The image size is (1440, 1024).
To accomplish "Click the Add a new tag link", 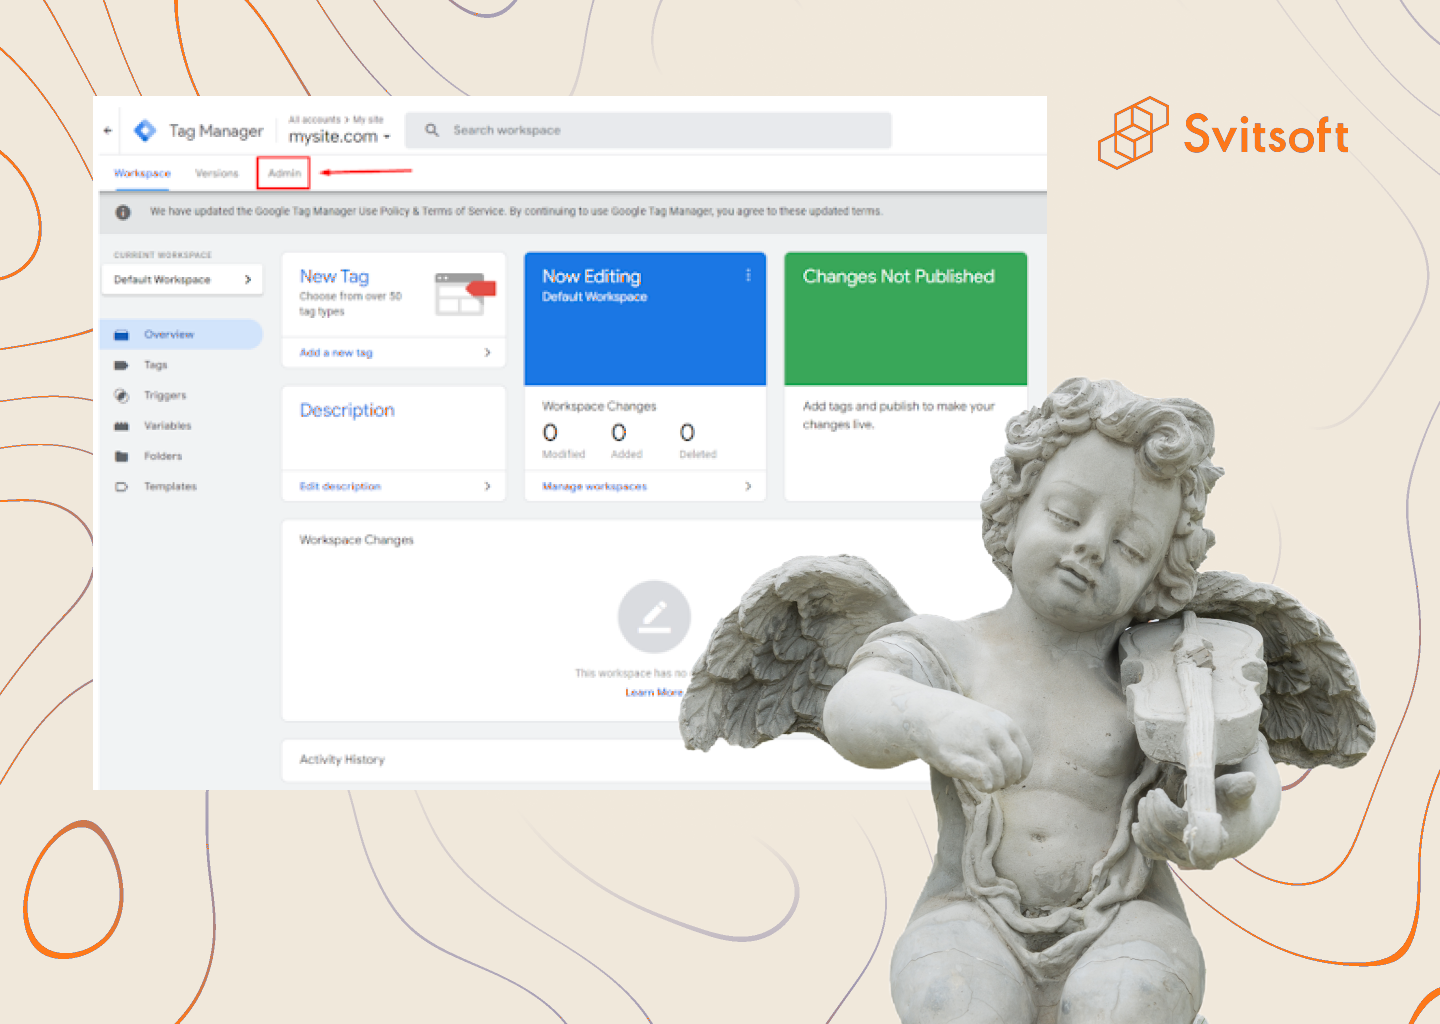I will [336, 353].
